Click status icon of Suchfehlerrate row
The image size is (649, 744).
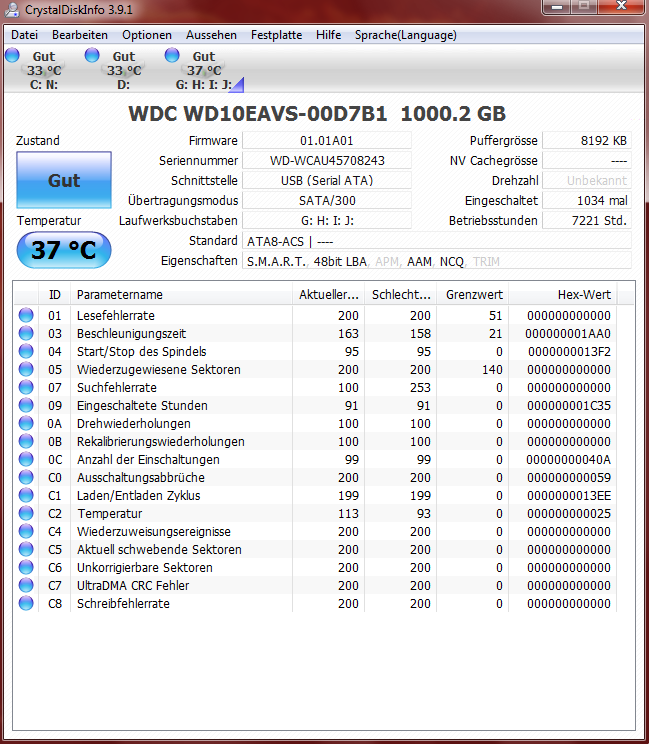click(x=26, y=388)
